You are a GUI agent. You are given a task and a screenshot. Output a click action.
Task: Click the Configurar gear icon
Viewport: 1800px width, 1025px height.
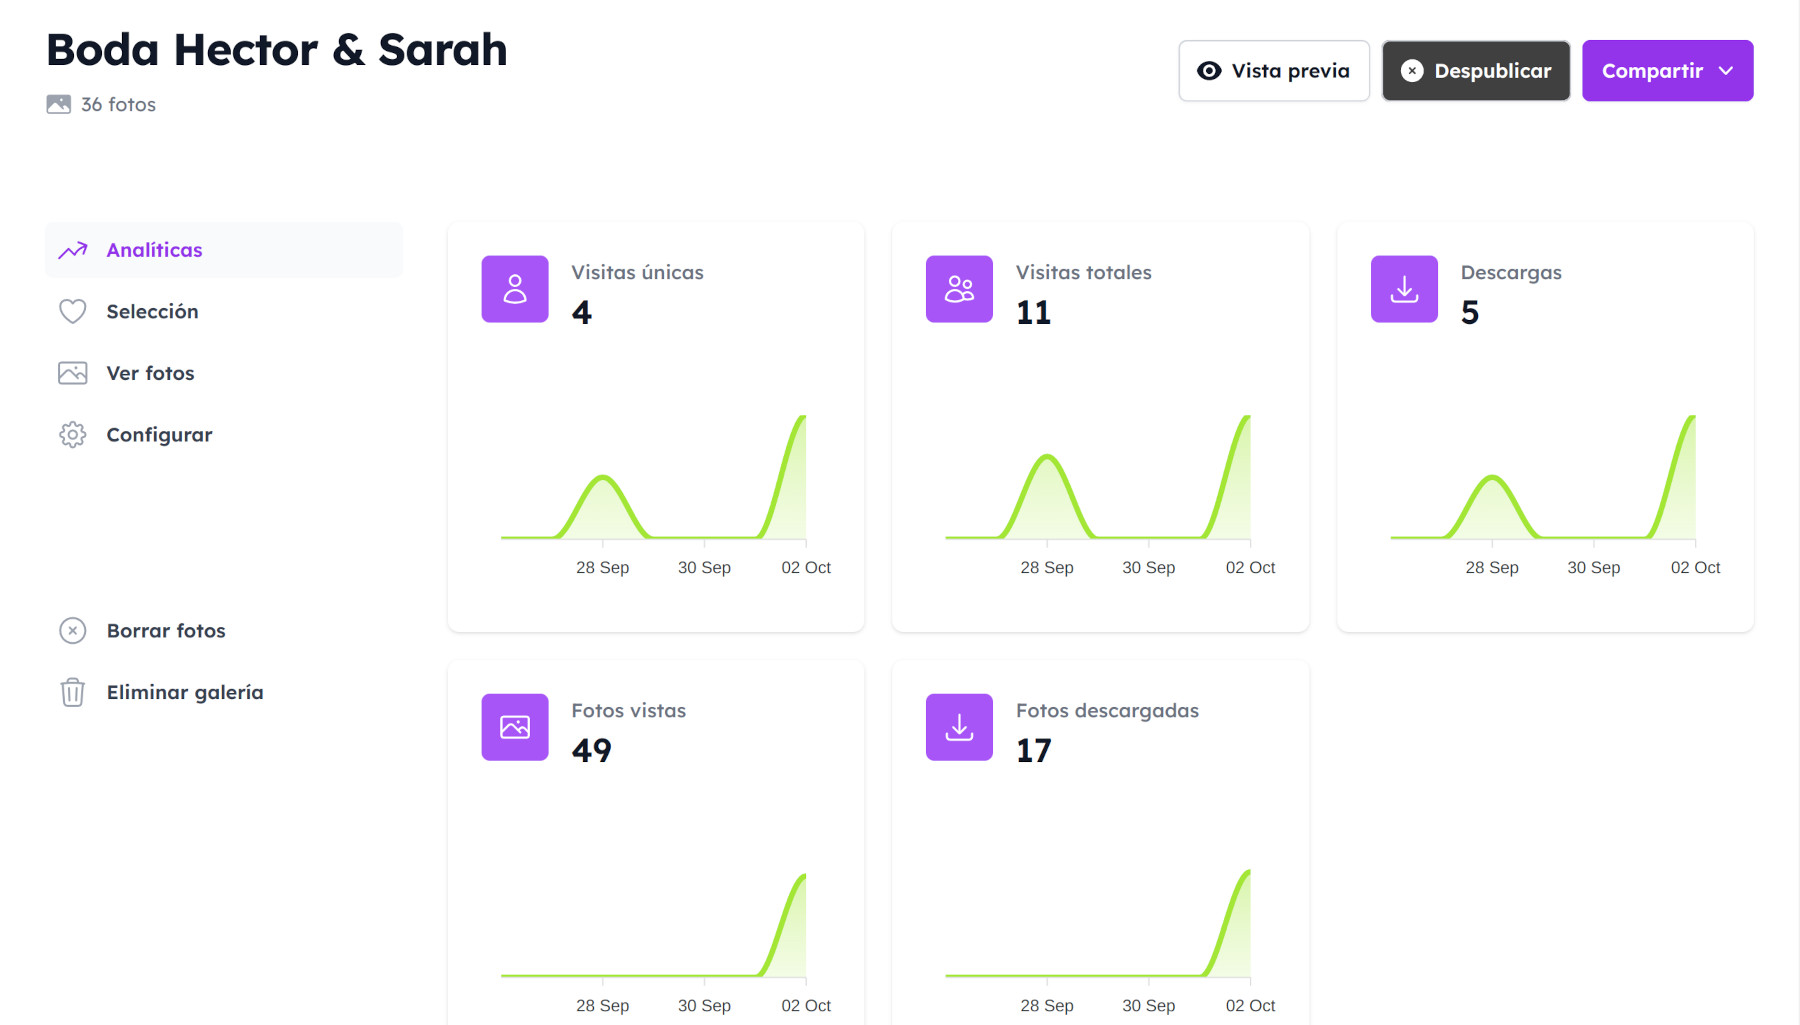pos(73,435)
